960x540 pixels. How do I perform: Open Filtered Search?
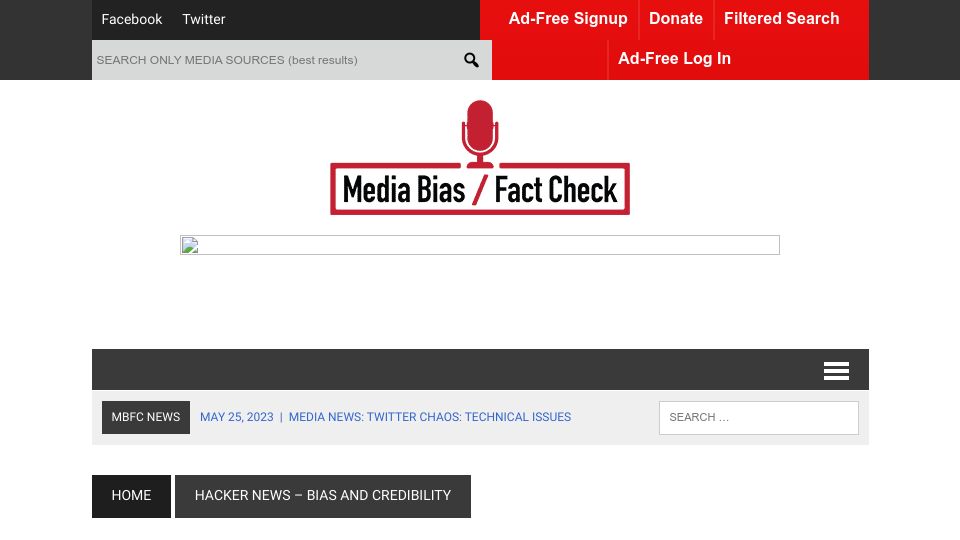click(x=781, y=19)
